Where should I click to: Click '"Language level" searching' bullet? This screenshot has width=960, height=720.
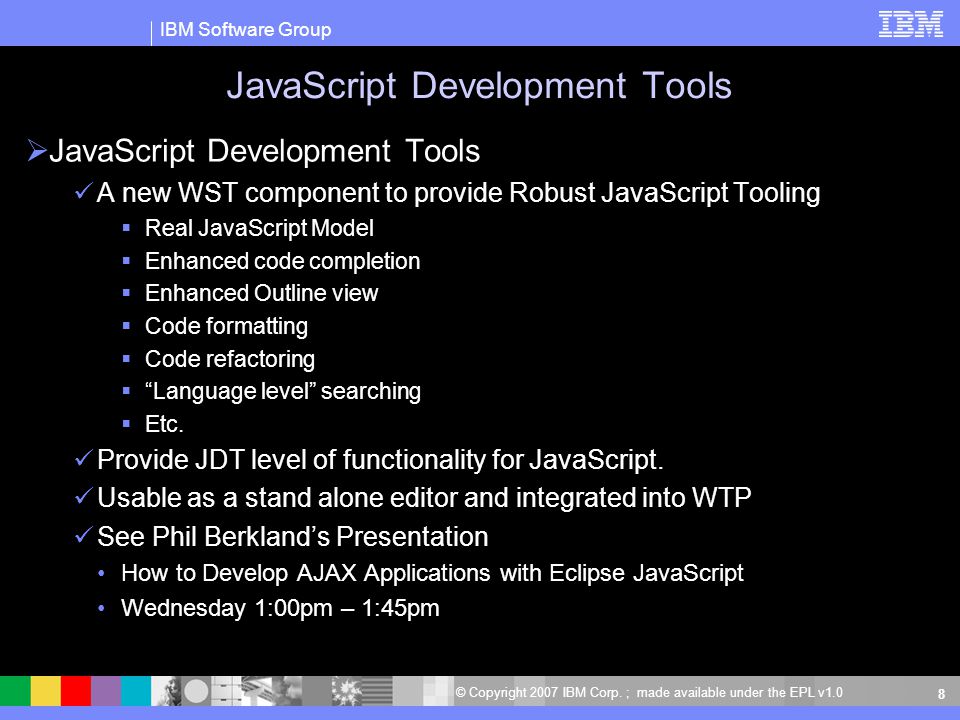pos(283,391)
